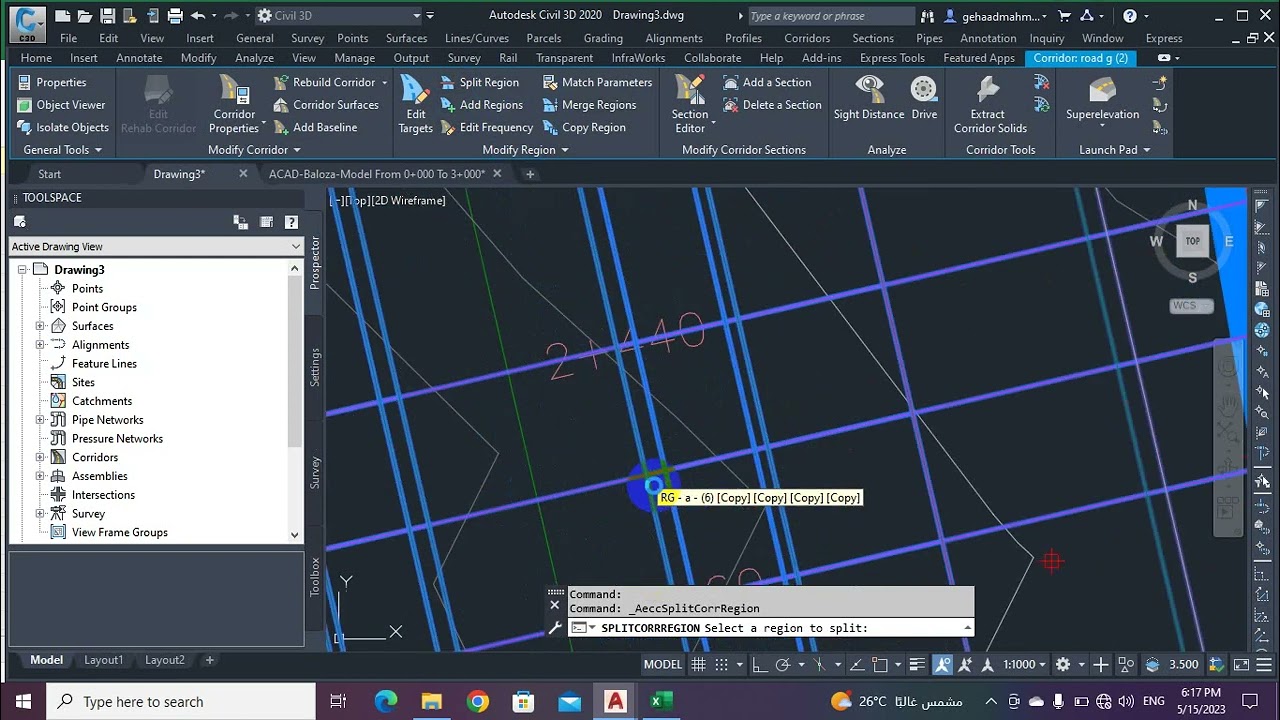Viewport: 1280px width, 720px height.
Task: Expand the Alignments tree node
Action: point(40,345)
